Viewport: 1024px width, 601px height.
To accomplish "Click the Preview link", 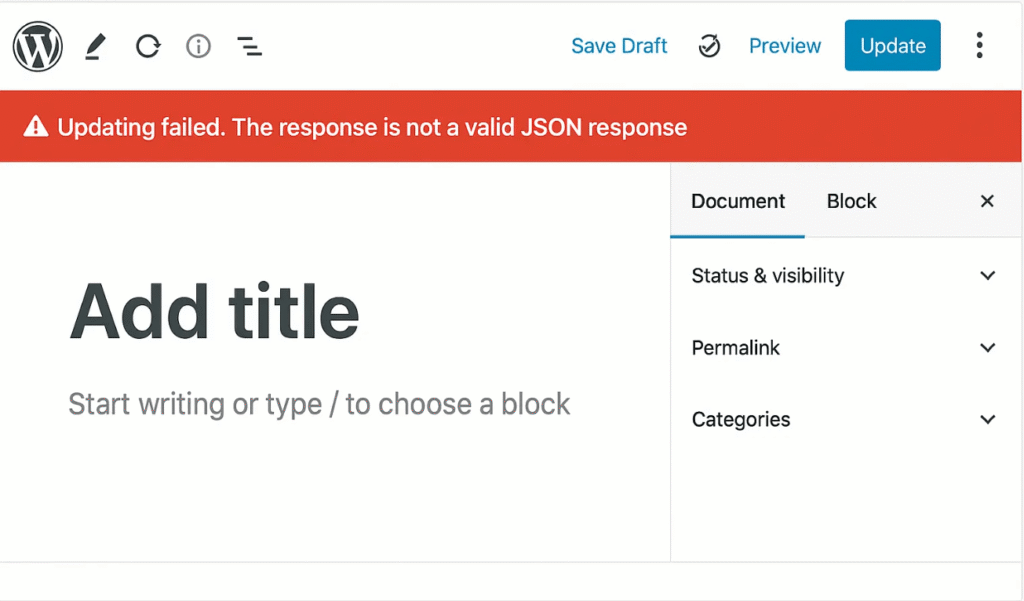I will (784, 45).
